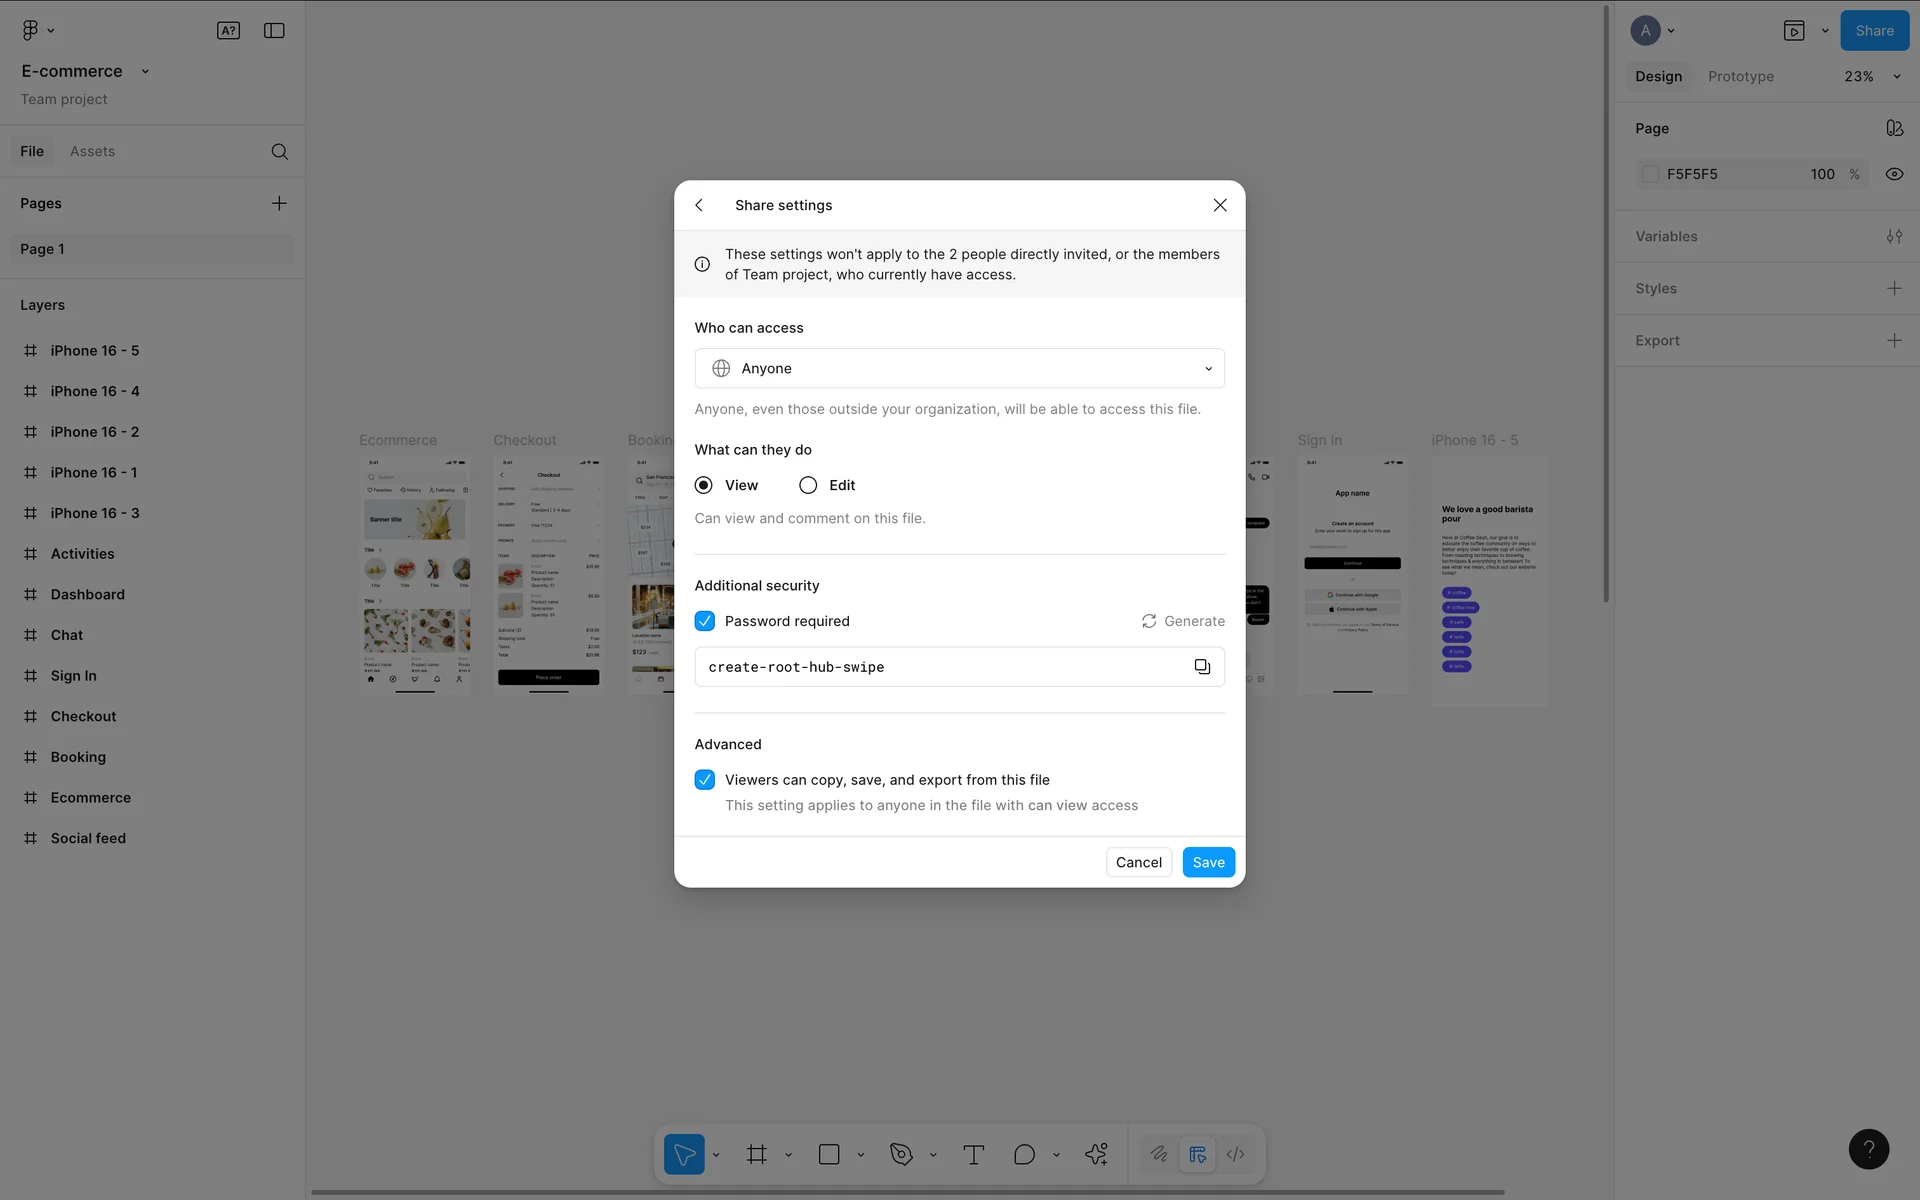Switch to the Prototype tab
The width and height of the screenshot is (1920, 1200).
tap(1740, 77)
